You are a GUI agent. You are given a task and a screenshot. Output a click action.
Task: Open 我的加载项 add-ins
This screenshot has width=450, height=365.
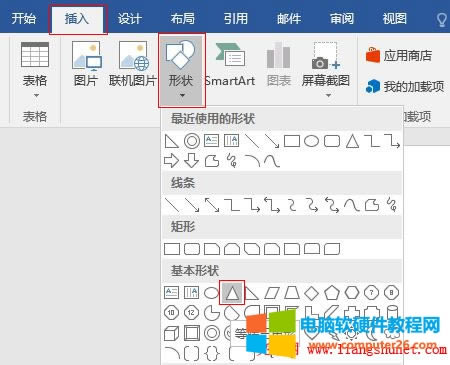click(405, 86)
